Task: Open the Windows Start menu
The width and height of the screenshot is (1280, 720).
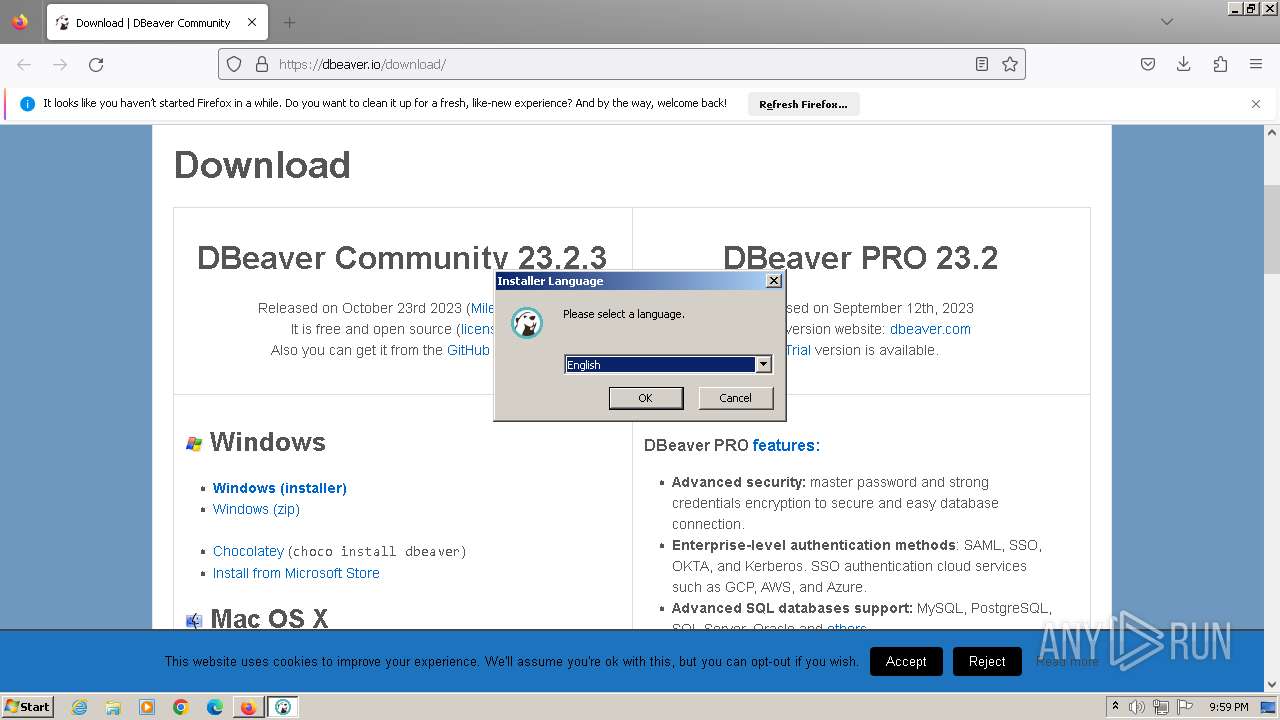Action: [x=28, y=706]
